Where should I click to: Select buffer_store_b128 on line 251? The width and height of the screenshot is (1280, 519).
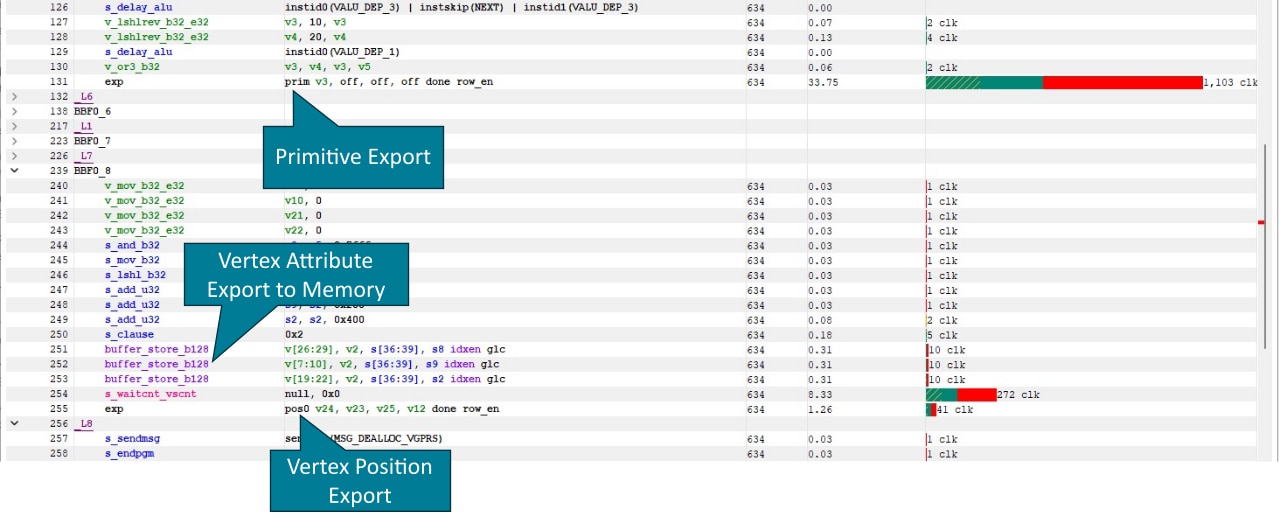156,350
